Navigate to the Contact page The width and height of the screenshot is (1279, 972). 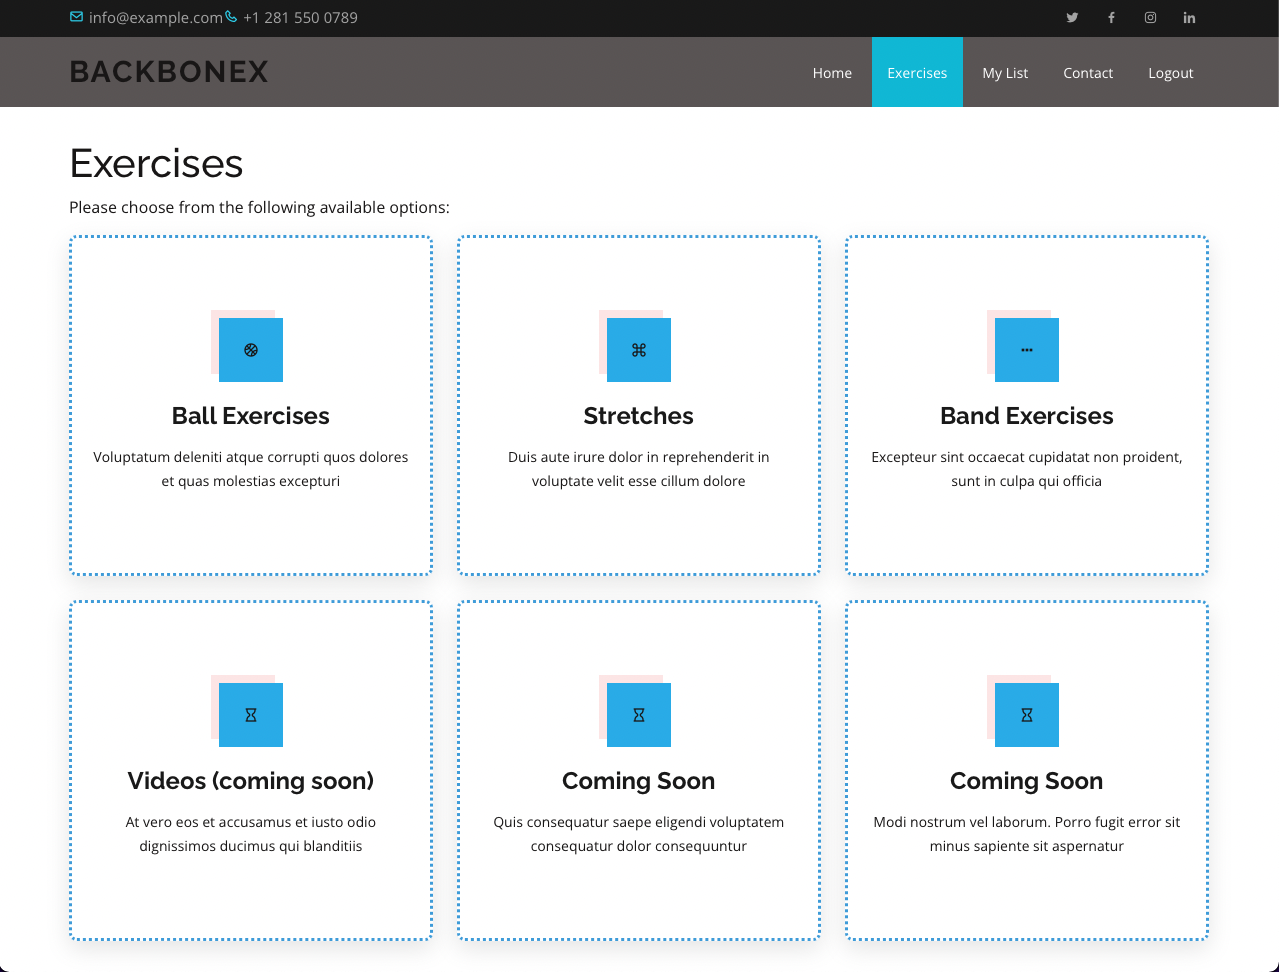(x=1088, y=73)
